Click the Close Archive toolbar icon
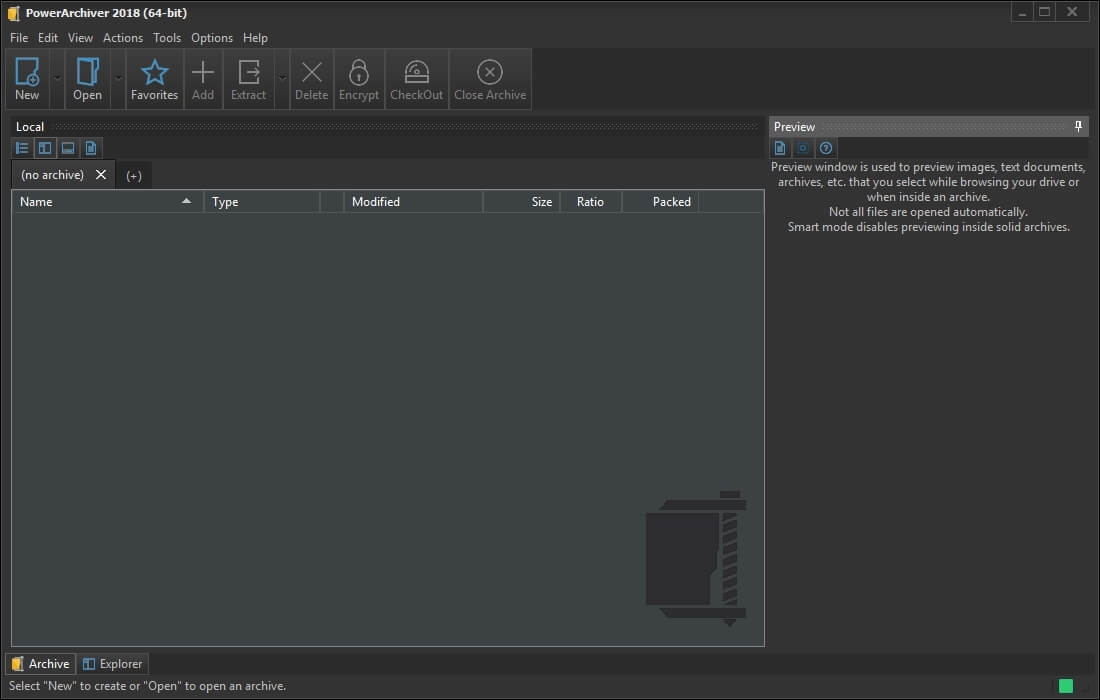This screenshot has height=700, width=1100. [490, 78]
